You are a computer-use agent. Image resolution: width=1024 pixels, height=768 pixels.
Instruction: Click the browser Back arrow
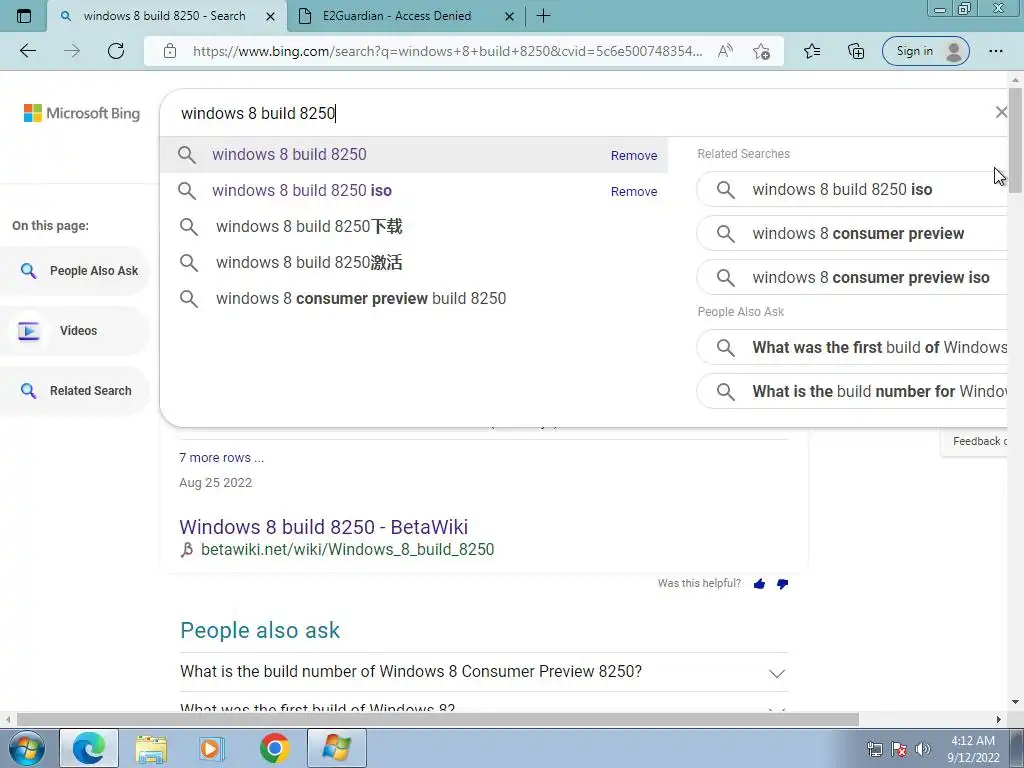pos(28,51)
